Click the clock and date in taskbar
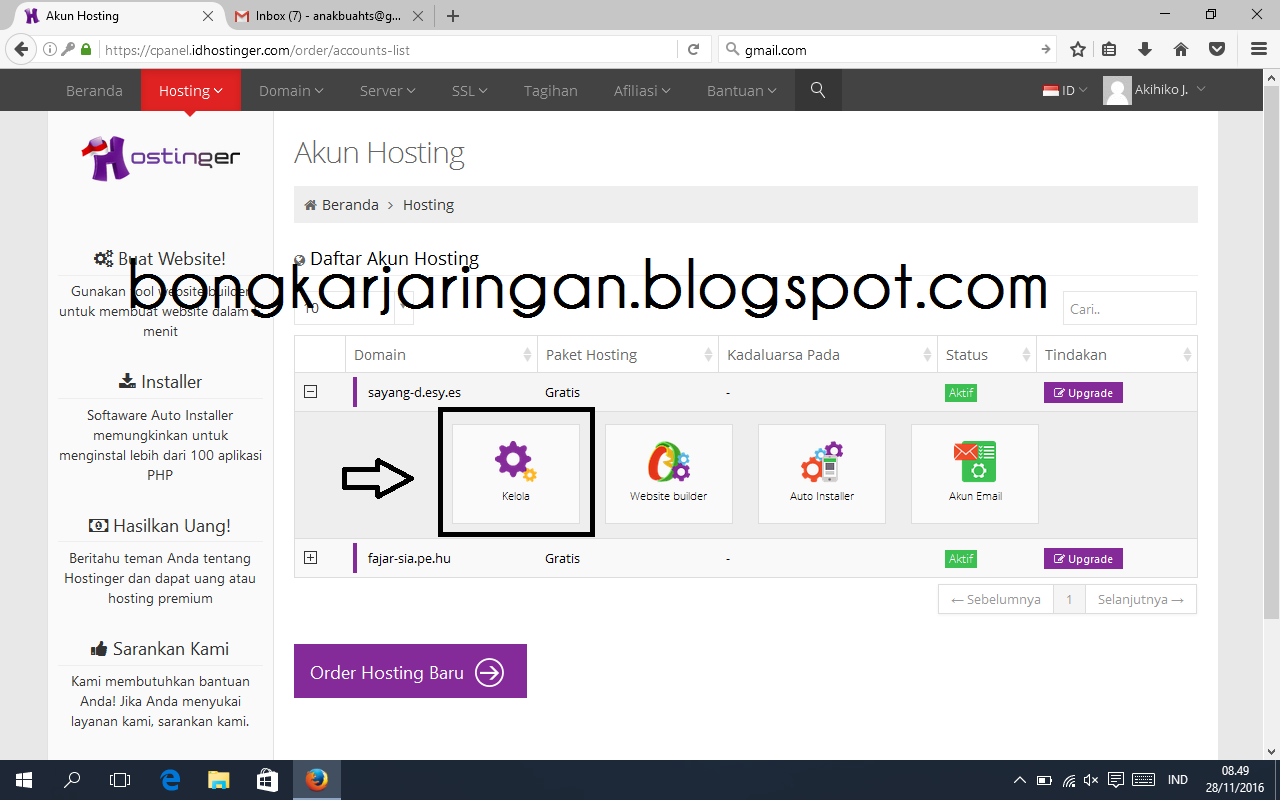The width and height of the screenshot is (1280, 800). [x=1236, y=780]
